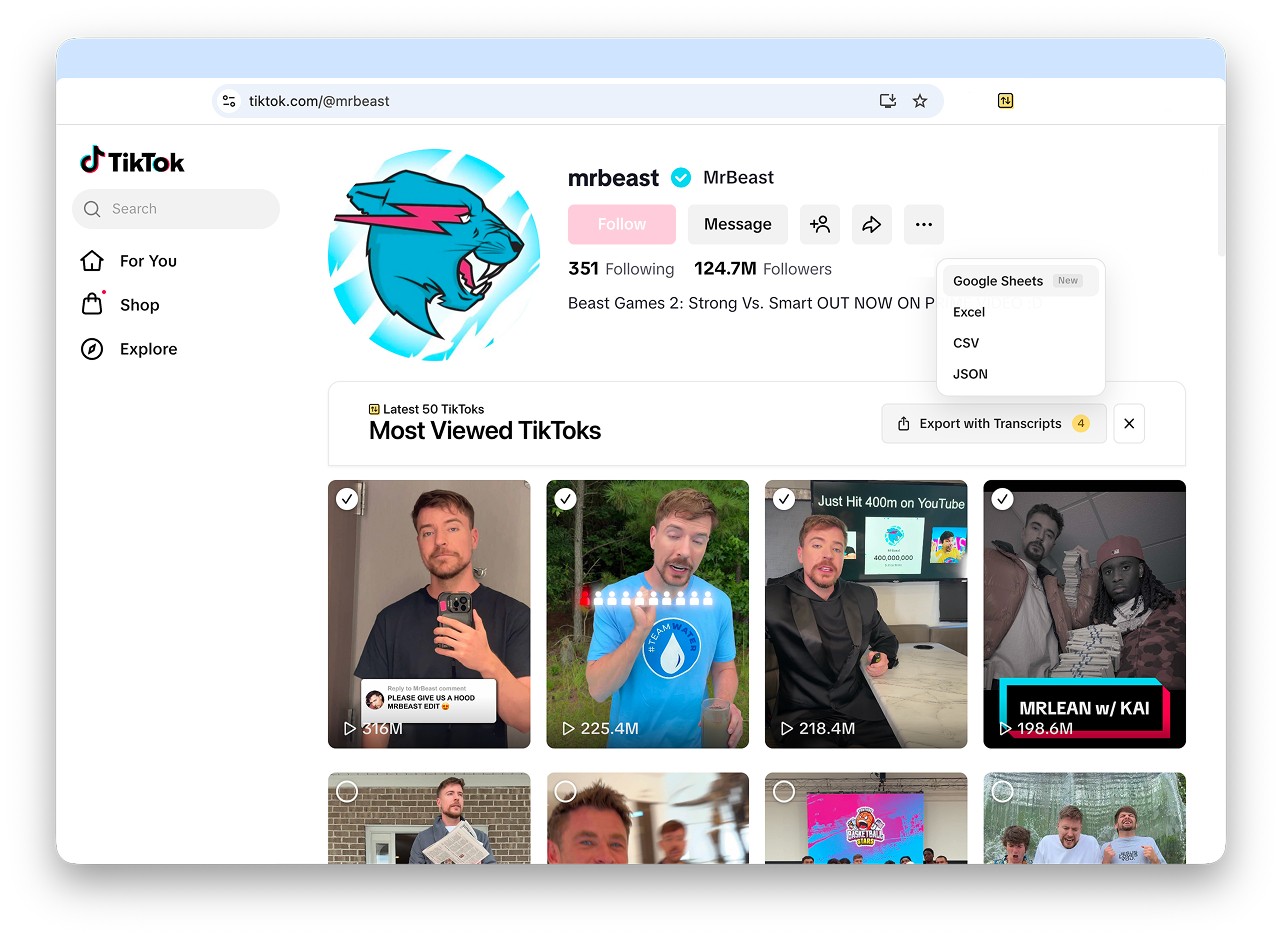Choose Google Sheets export option

1021,281
